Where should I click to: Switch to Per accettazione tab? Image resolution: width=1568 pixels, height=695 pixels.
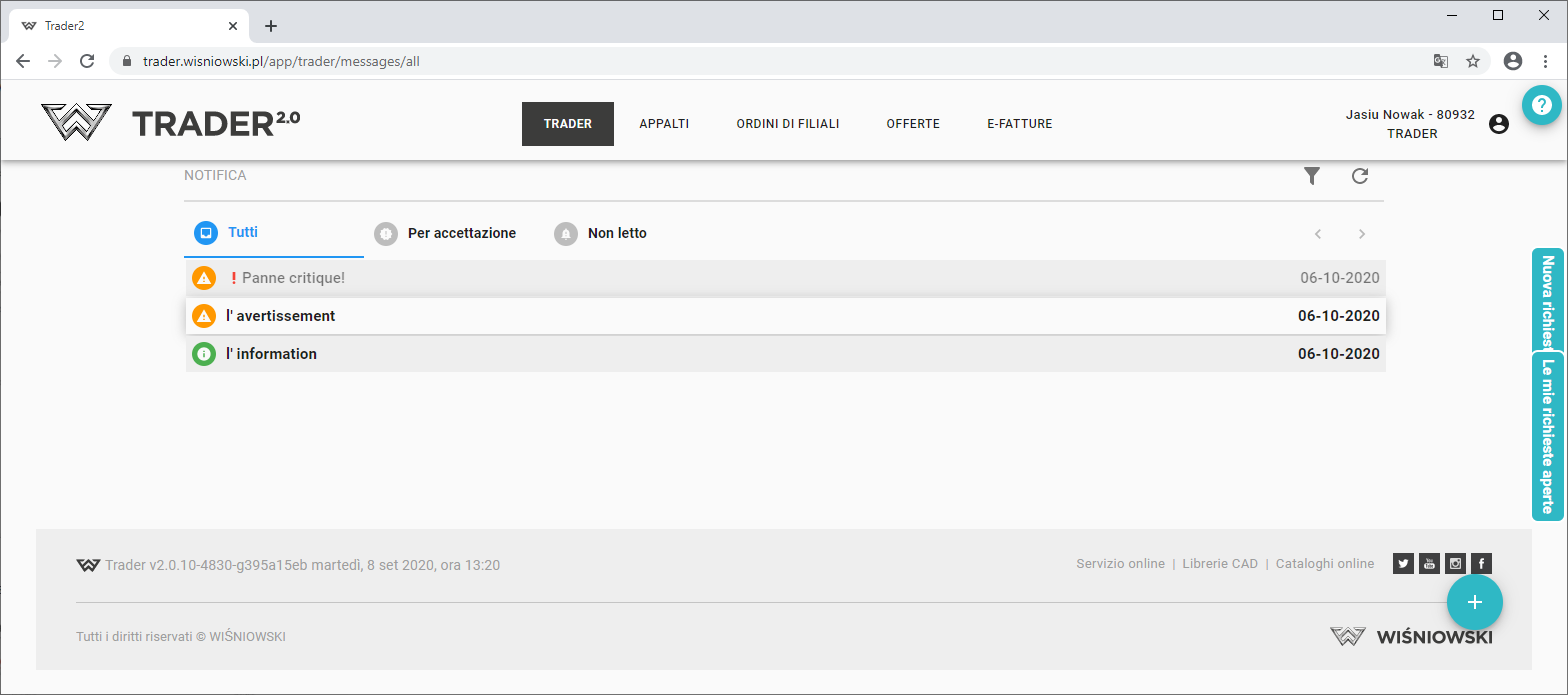click(461, 233)
